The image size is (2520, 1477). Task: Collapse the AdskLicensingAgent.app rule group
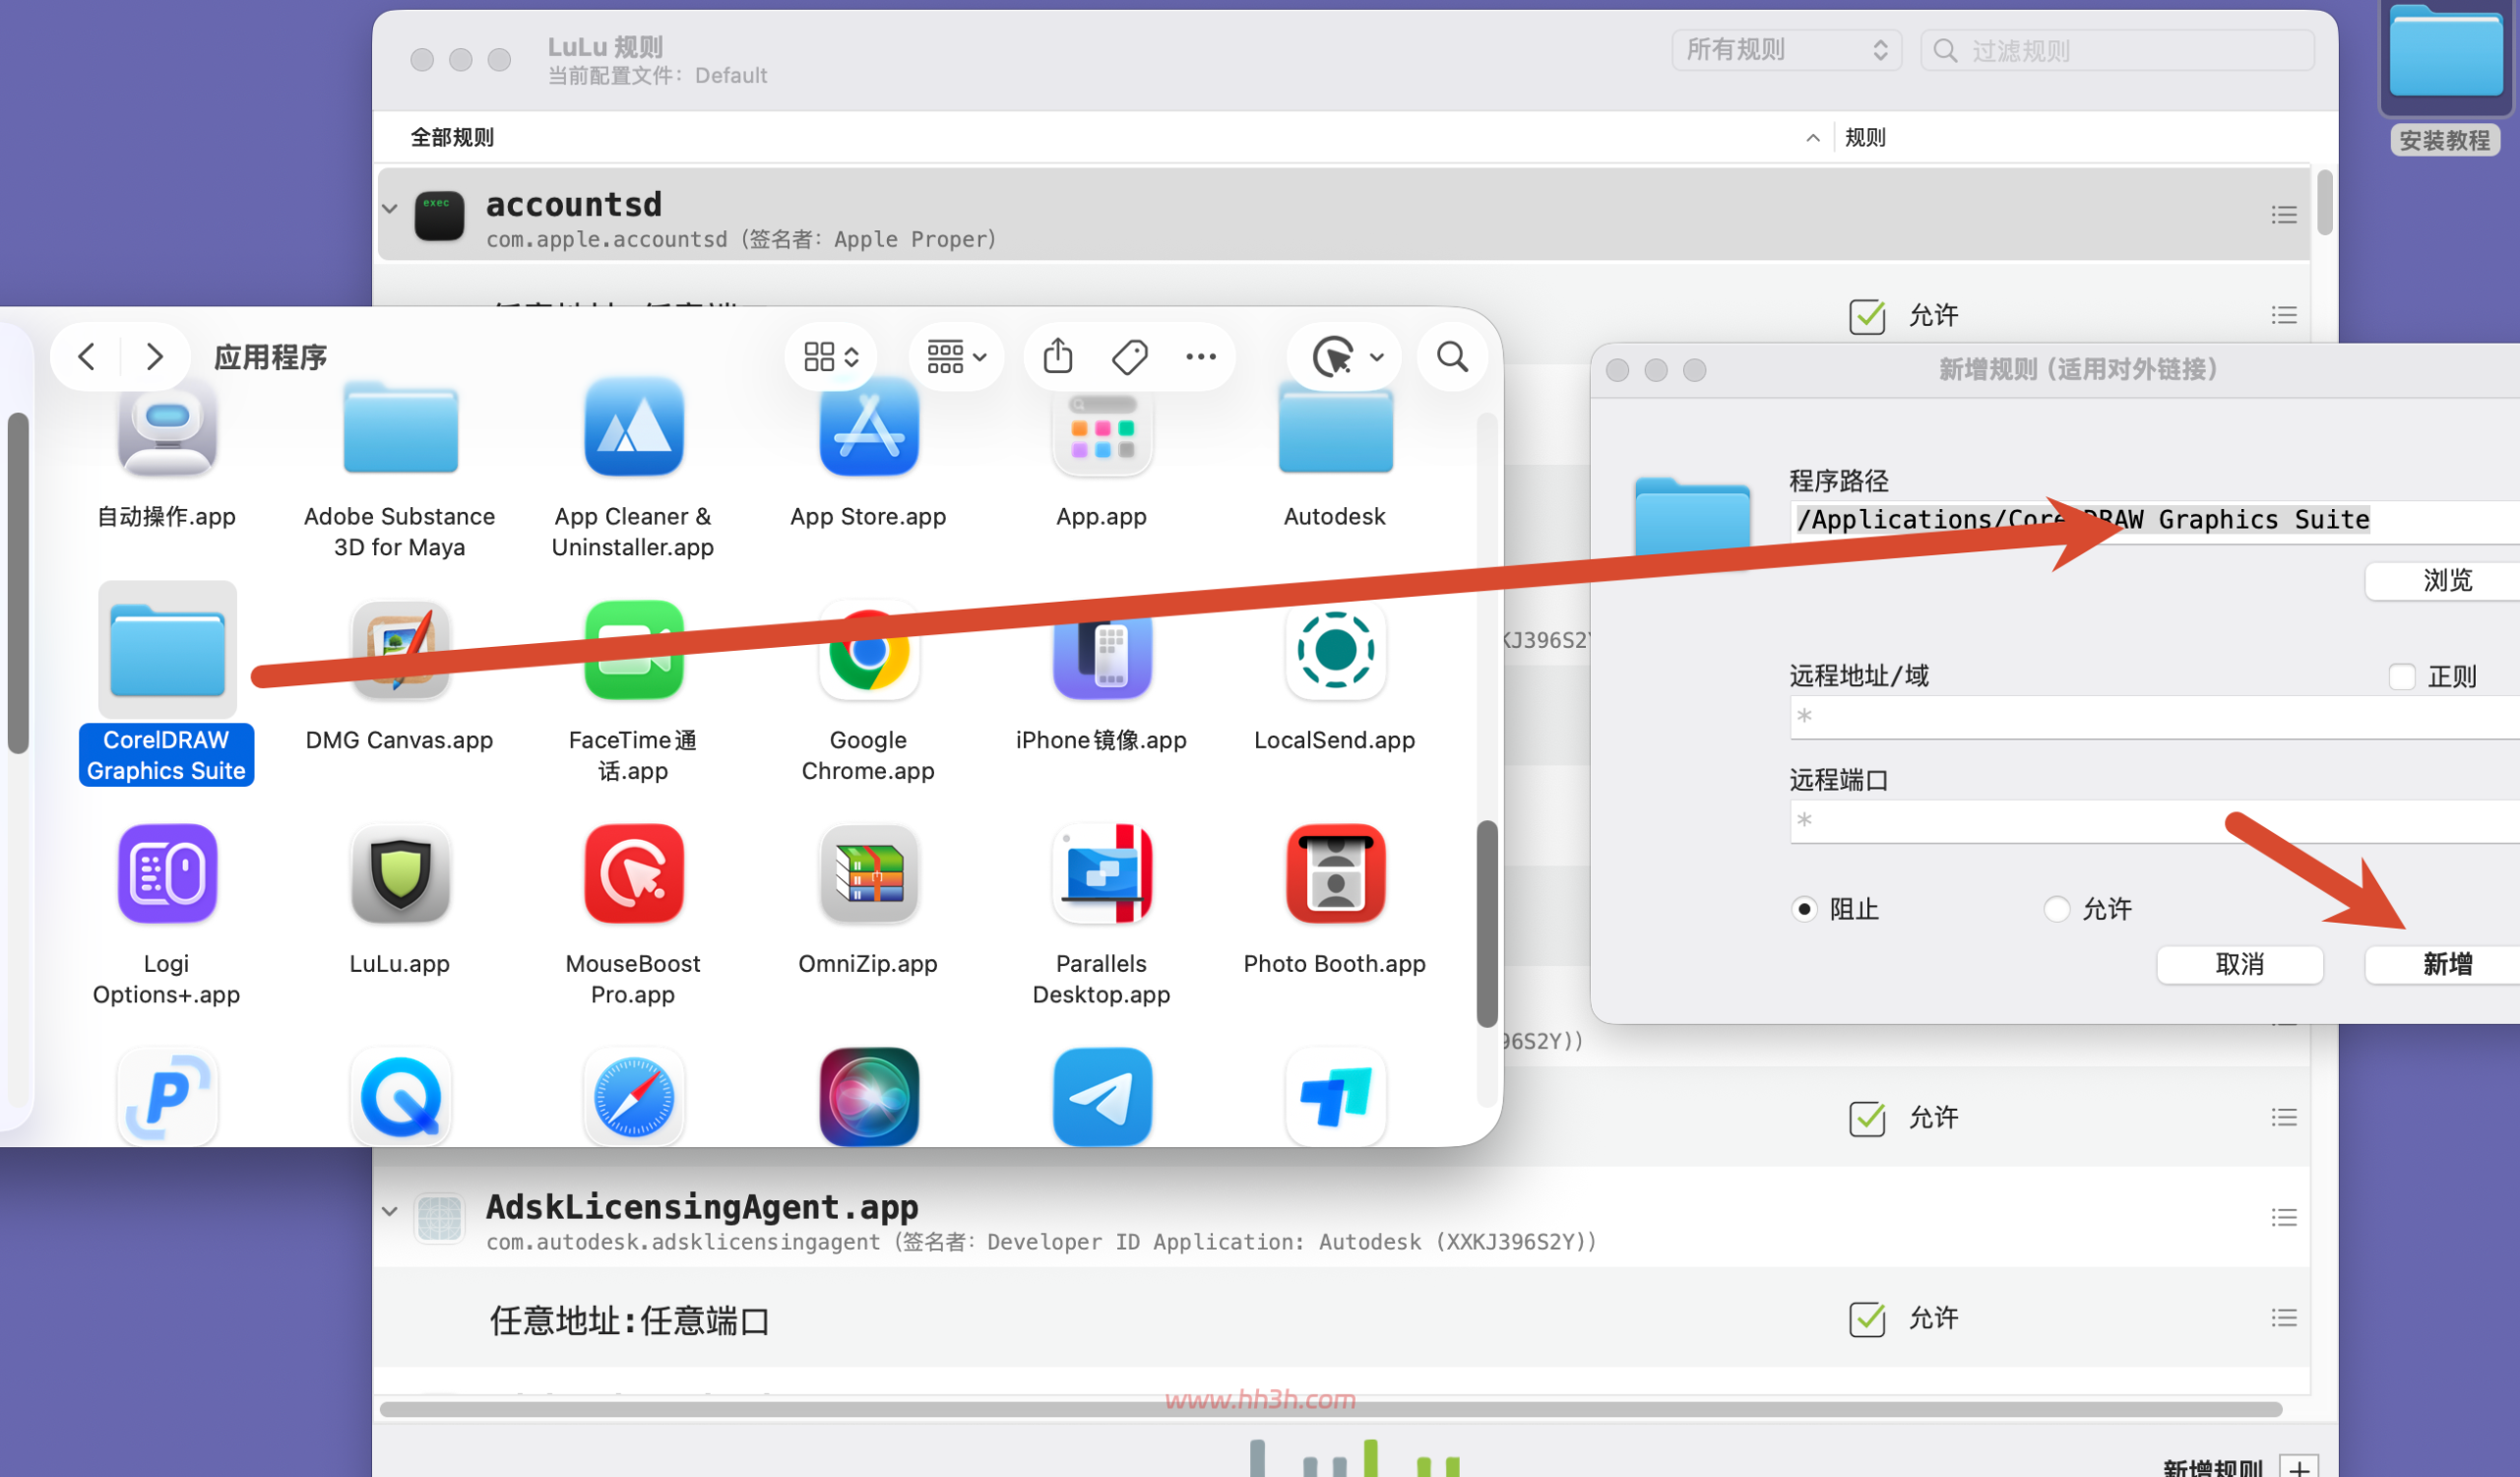(x=390, y=1212)
